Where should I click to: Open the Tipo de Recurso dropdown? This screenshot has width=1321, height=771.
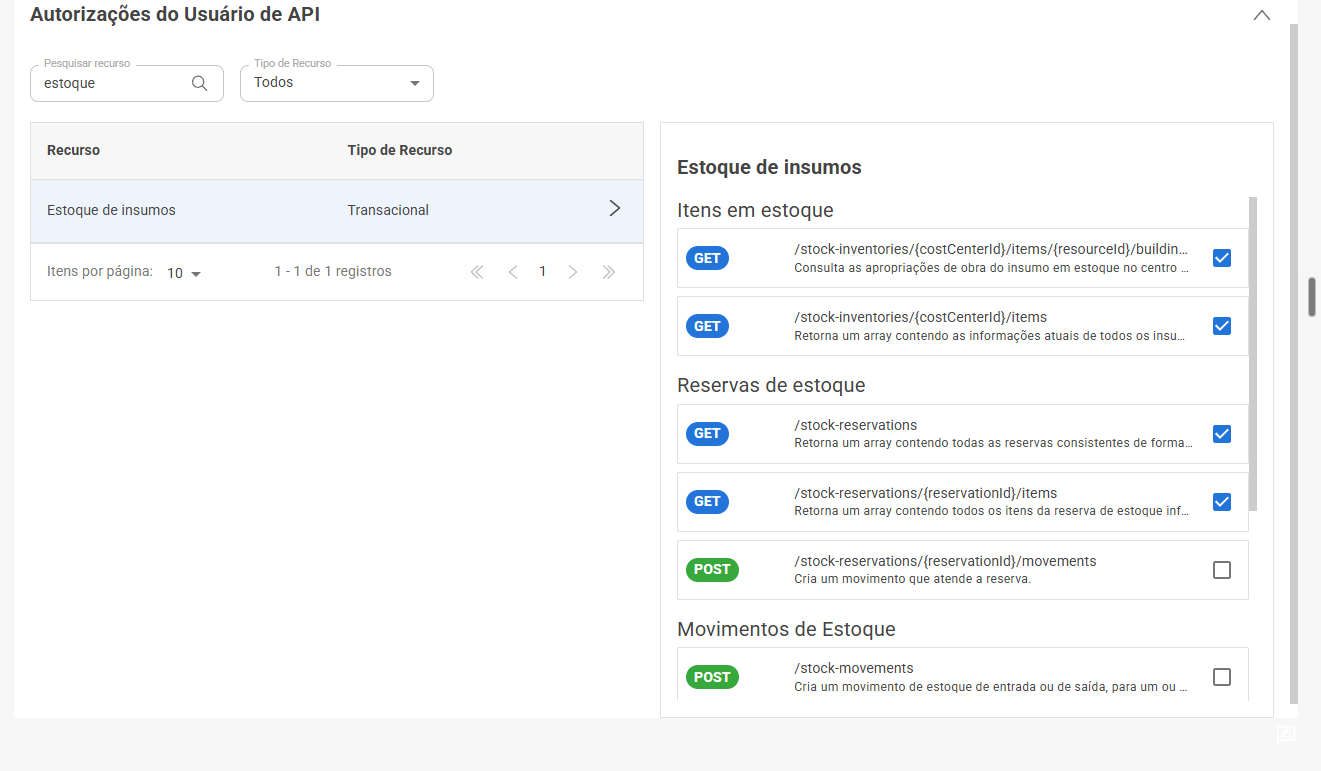click(x=337, y=83)
